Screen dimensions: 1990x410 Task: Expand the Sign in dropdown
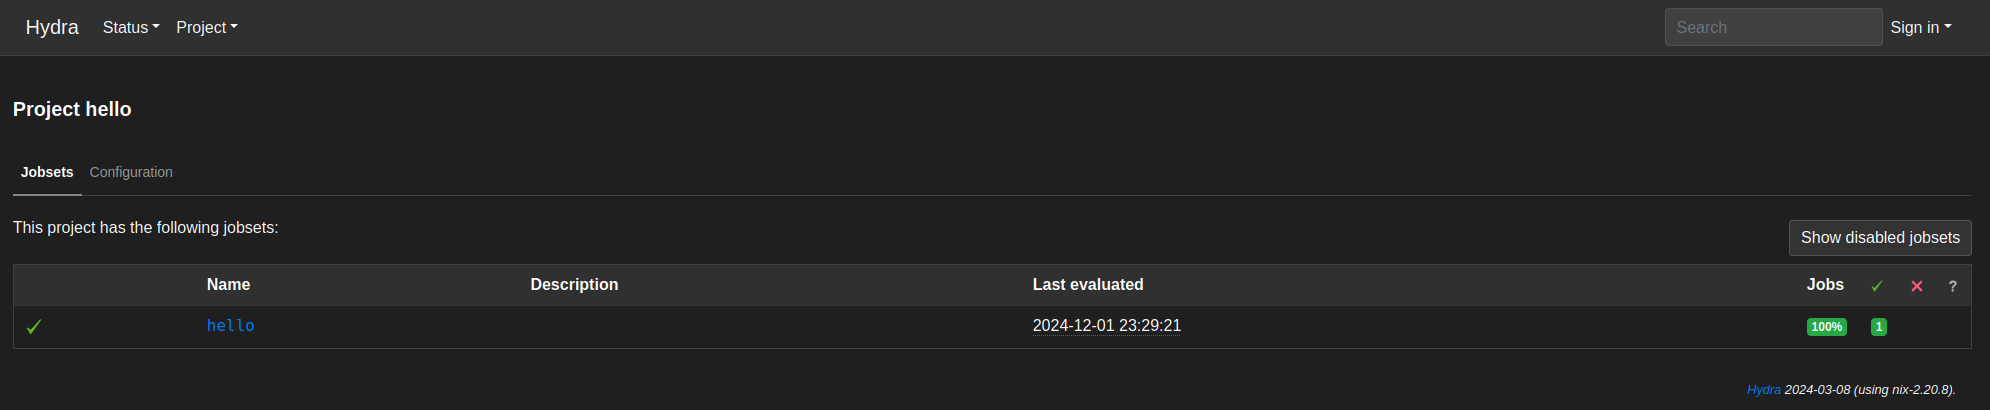[x=1921, y=28]
